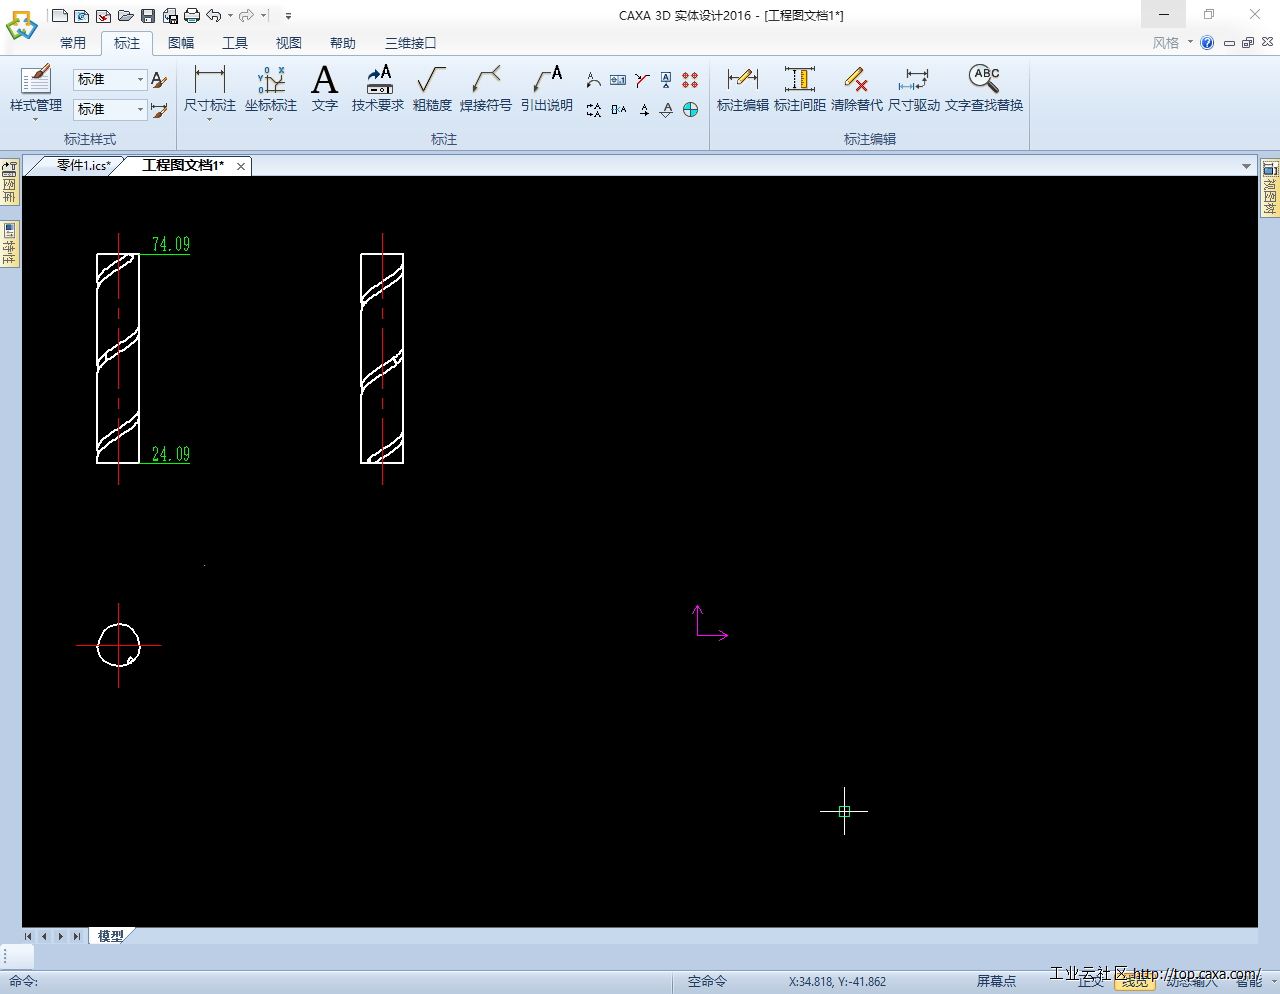The image size is (1280, 994).
Task: Open the 坐标标注 dropdown arrow
Action: [x=270, y=120]
